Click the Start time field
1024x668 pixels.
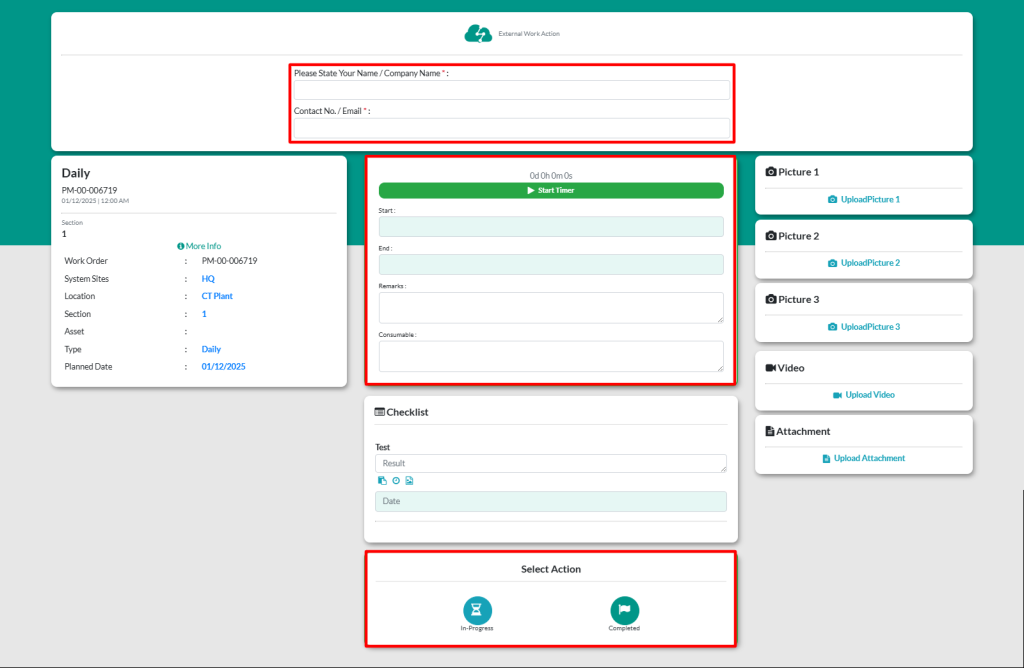click(551, 227)
